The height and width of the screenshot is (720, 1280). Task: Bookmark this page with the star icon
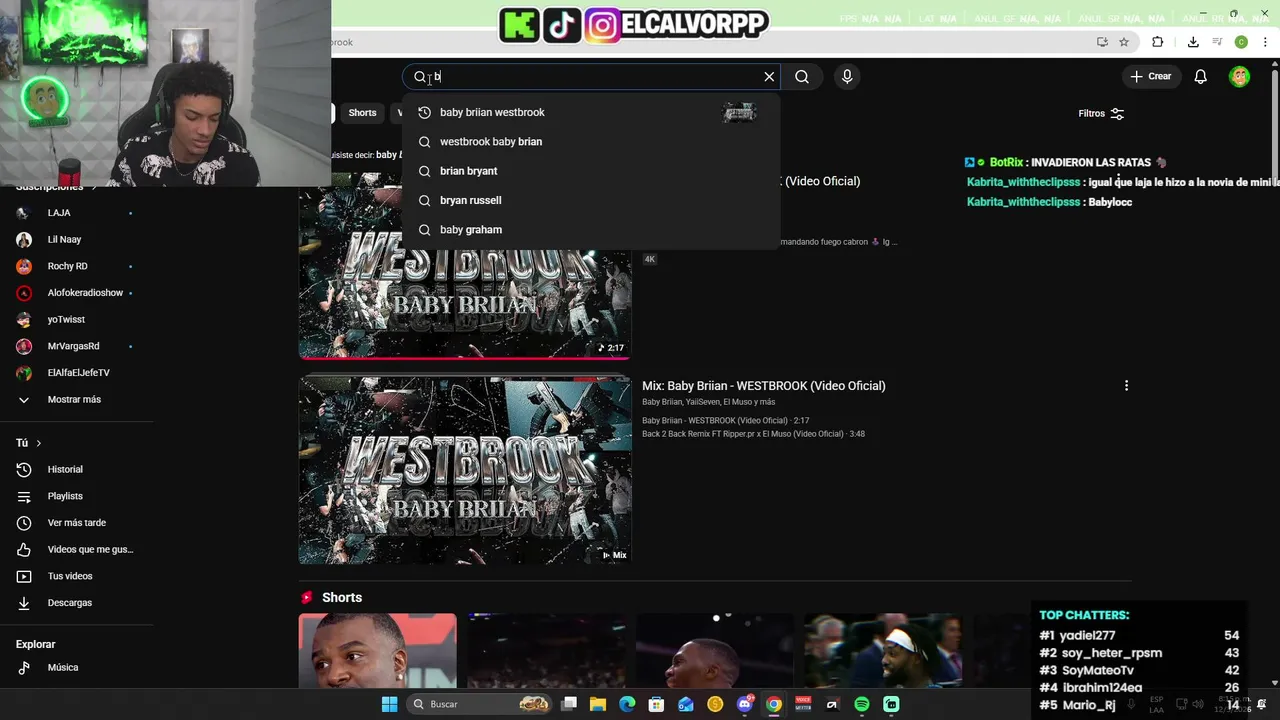1124,42
